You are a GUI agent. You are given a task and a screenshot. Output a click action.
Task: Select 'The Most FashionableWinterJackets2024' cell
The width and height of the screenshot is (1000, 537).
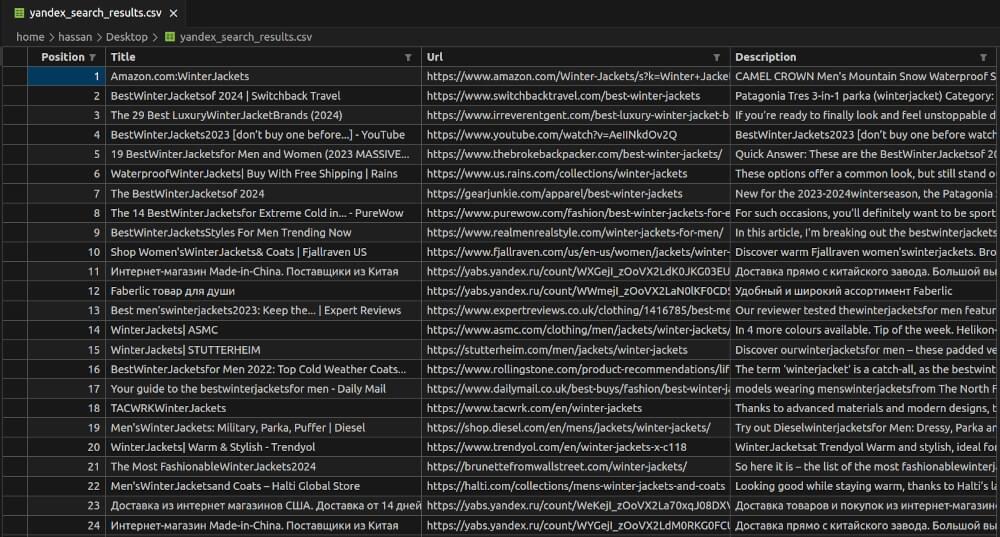[263, 466]
